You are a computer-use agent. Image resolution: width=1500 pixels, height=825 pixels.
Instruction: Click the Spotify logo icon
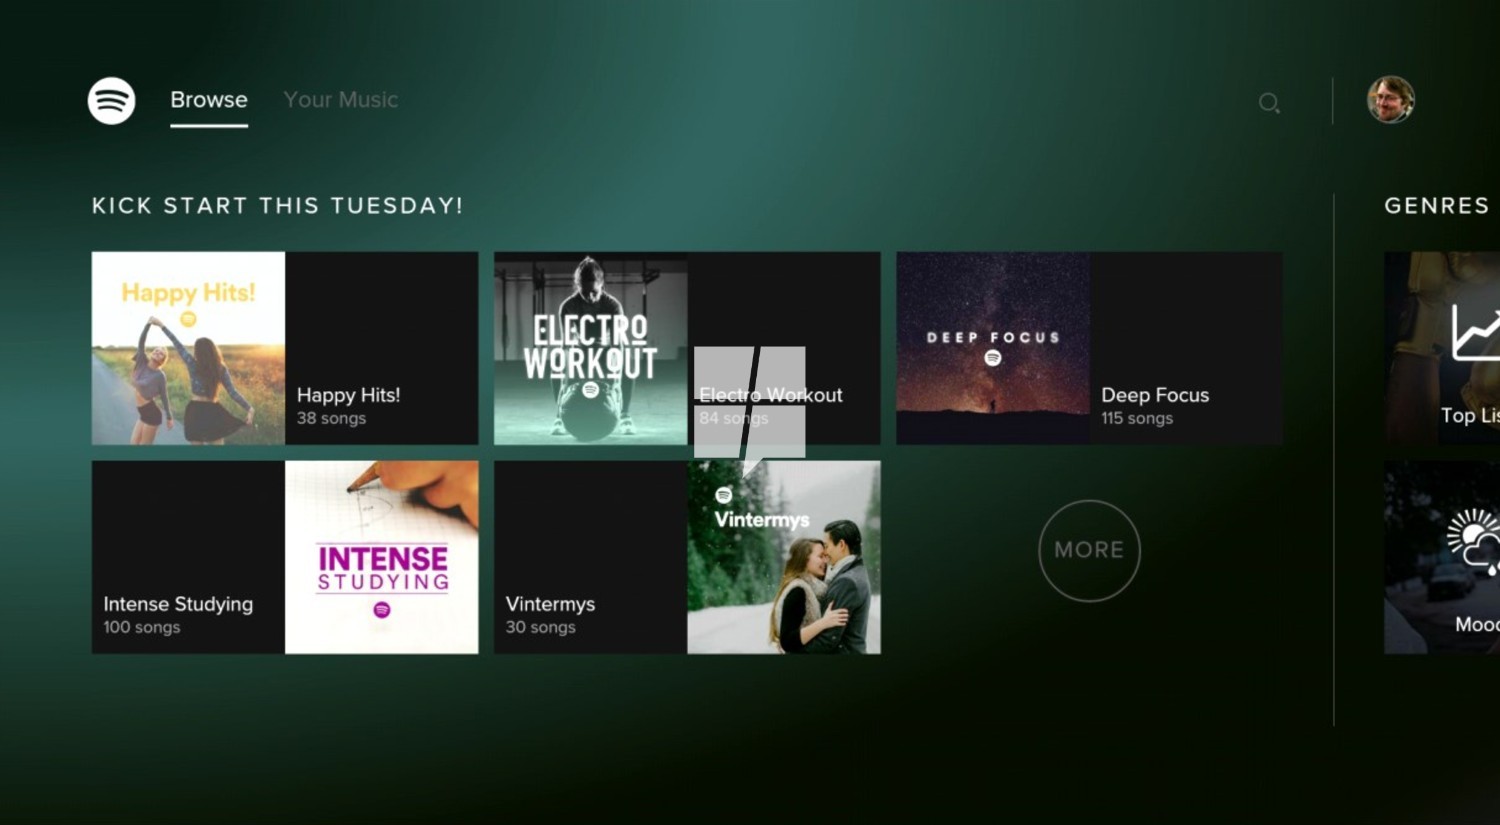point(111,100)
